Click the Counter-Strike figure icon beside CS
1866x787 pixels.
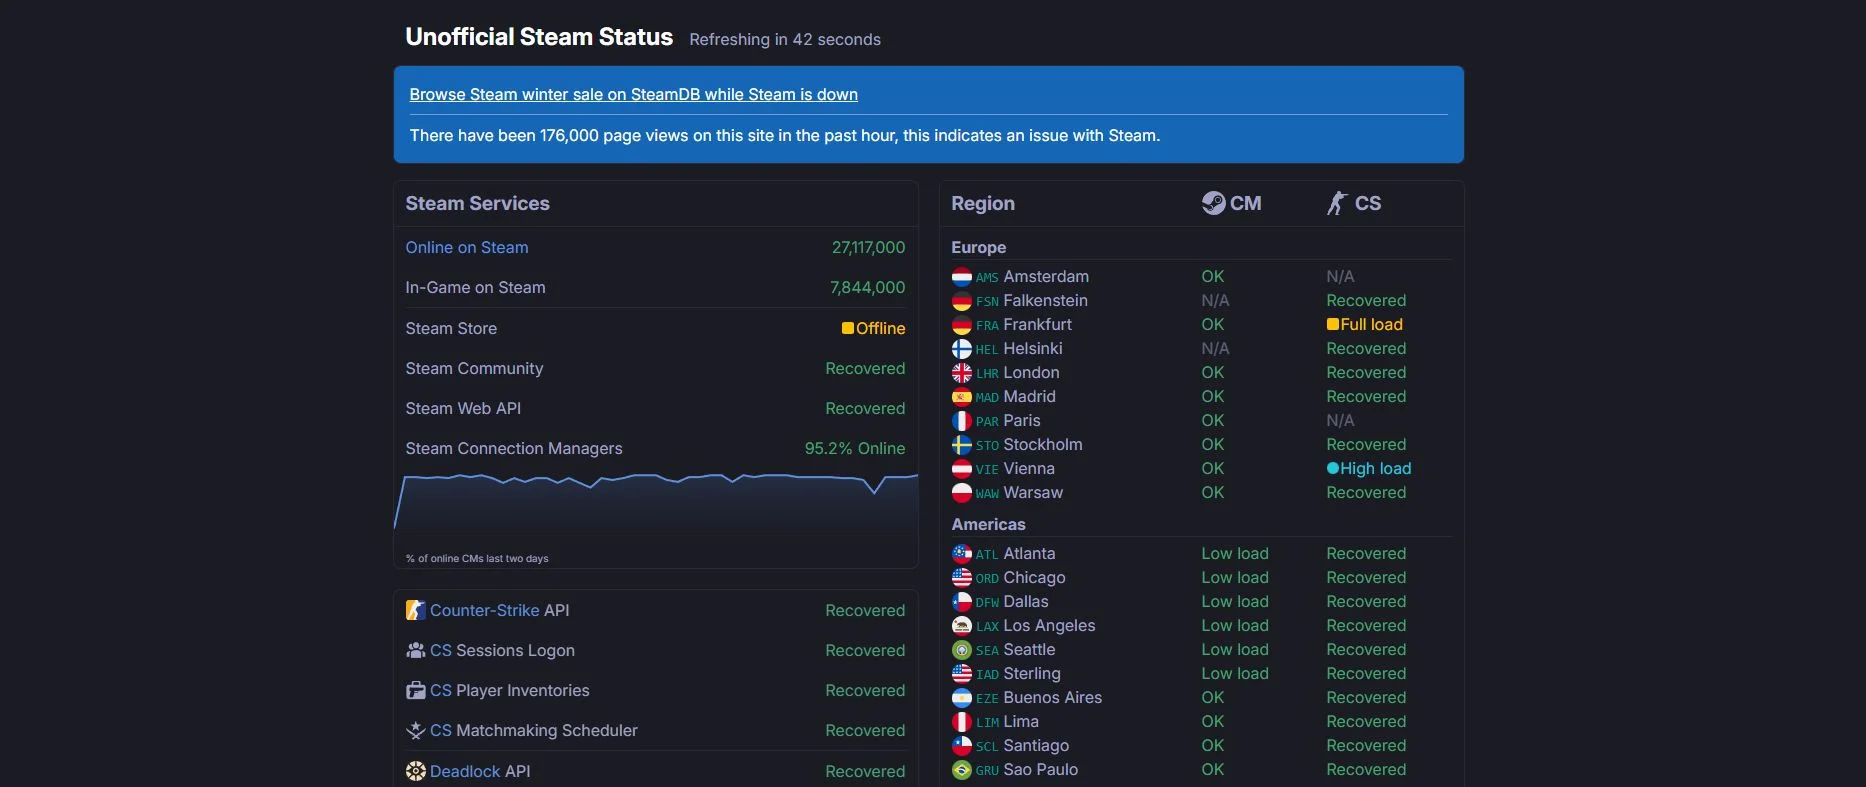[1337, 203]
